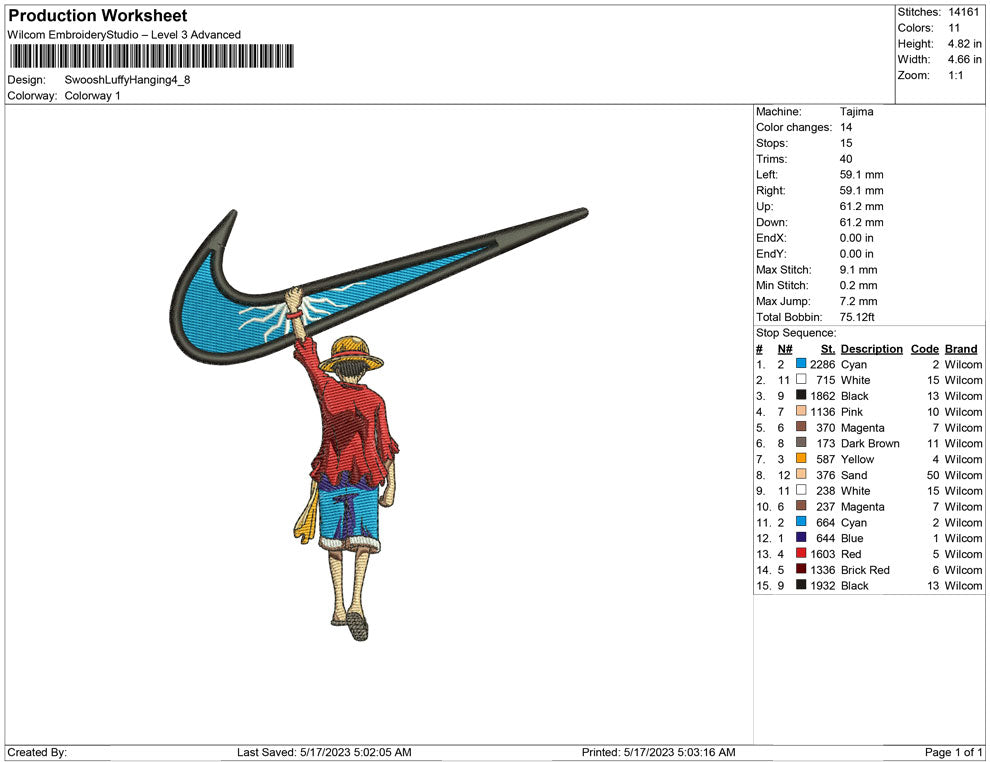Select the Machine value Tajima
990x762 pixels.
pos(856,112)
